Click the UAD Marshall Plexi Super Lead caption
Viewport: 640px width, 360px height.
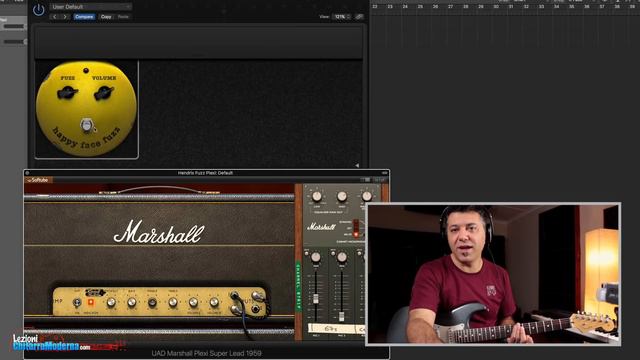(x=207, y=353)
